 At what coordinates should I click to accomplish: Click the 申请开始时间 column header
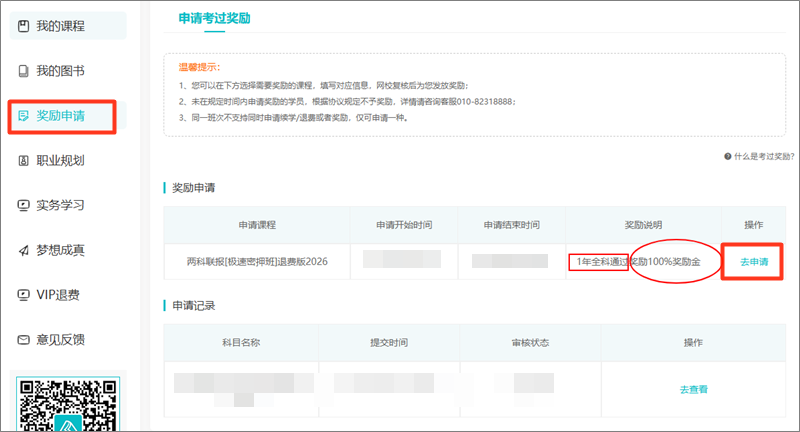coord(404,225)
